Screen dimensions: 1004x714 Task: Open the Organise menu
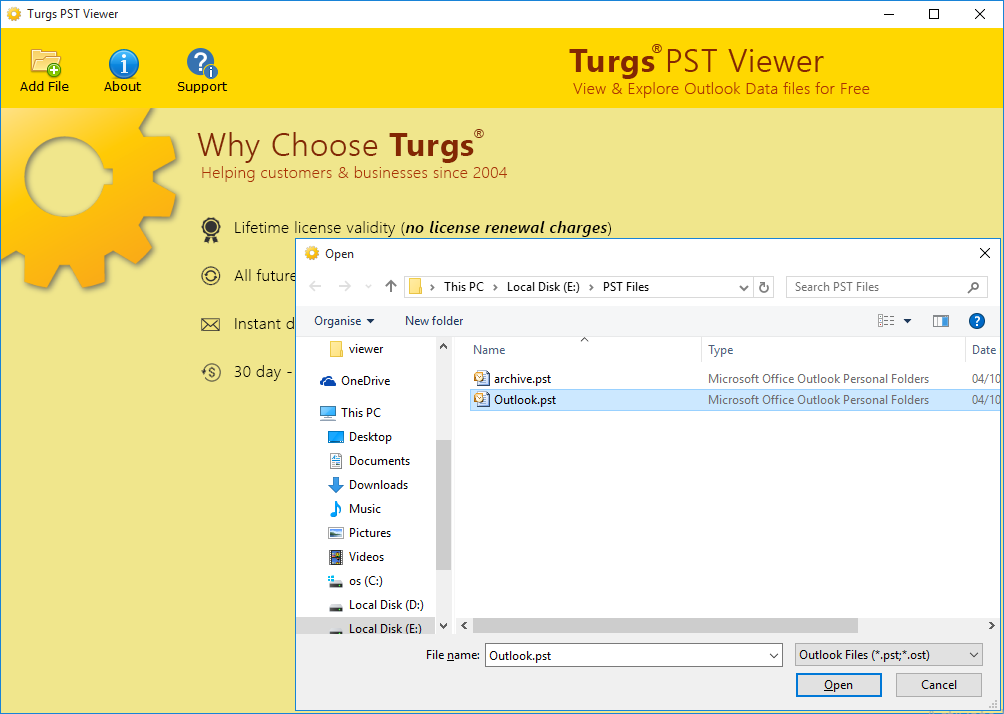tap(344, 321)
